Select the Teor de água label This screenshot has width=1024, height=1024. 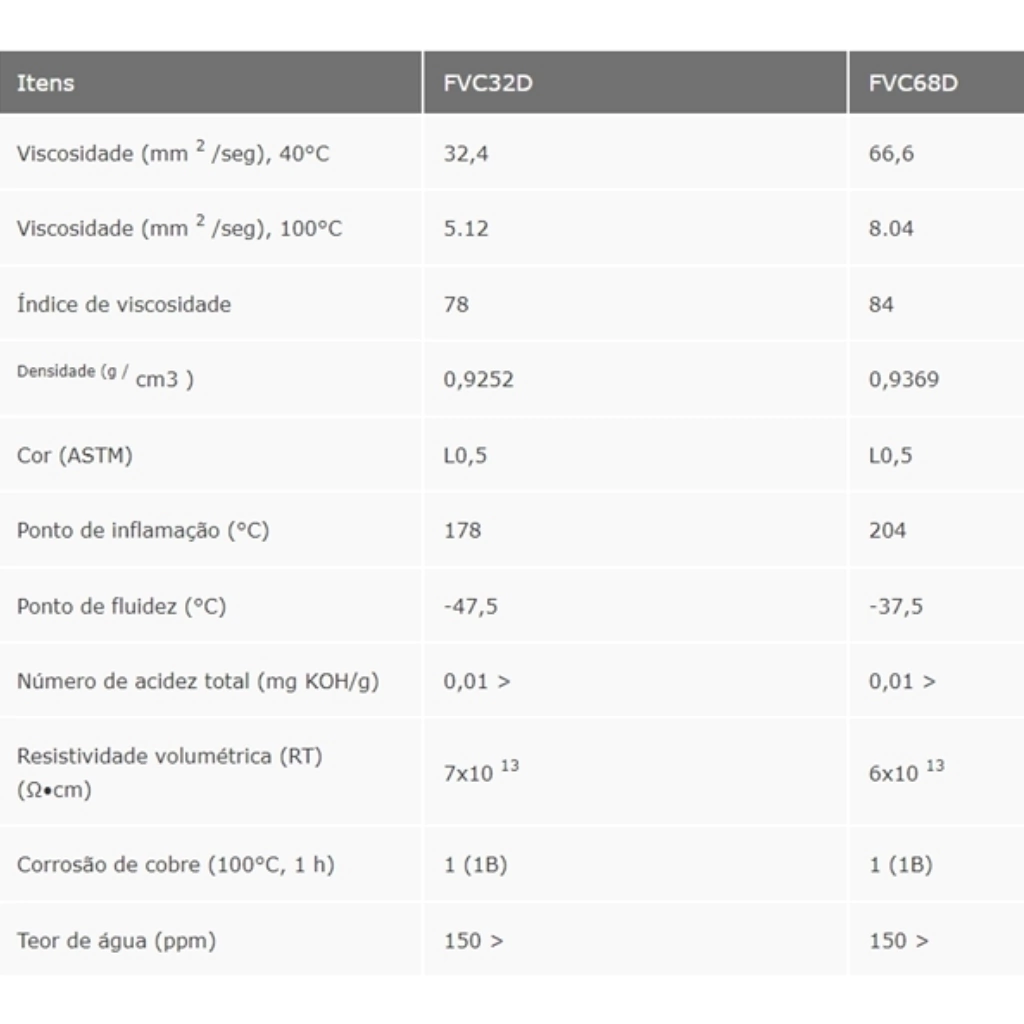pos(116,940)
